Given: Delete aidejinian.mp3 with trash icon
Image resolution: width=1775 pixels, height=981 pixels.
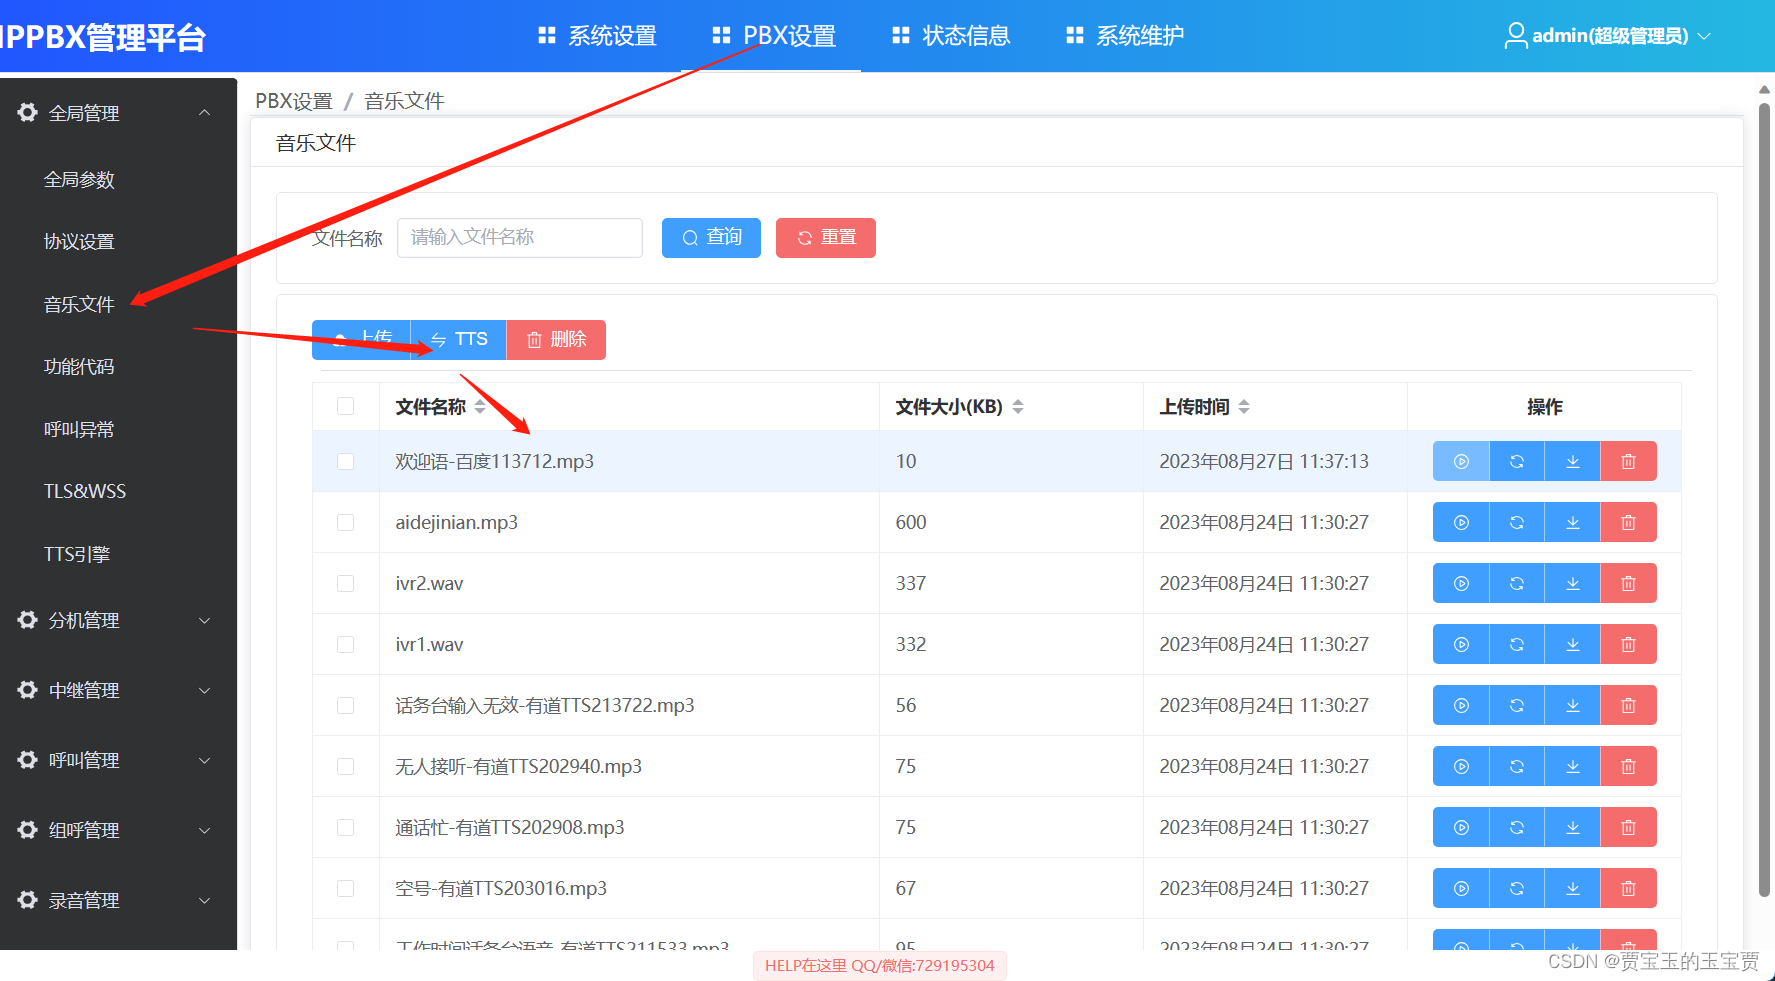Looking at the screenshot, I should point(1629,522).
